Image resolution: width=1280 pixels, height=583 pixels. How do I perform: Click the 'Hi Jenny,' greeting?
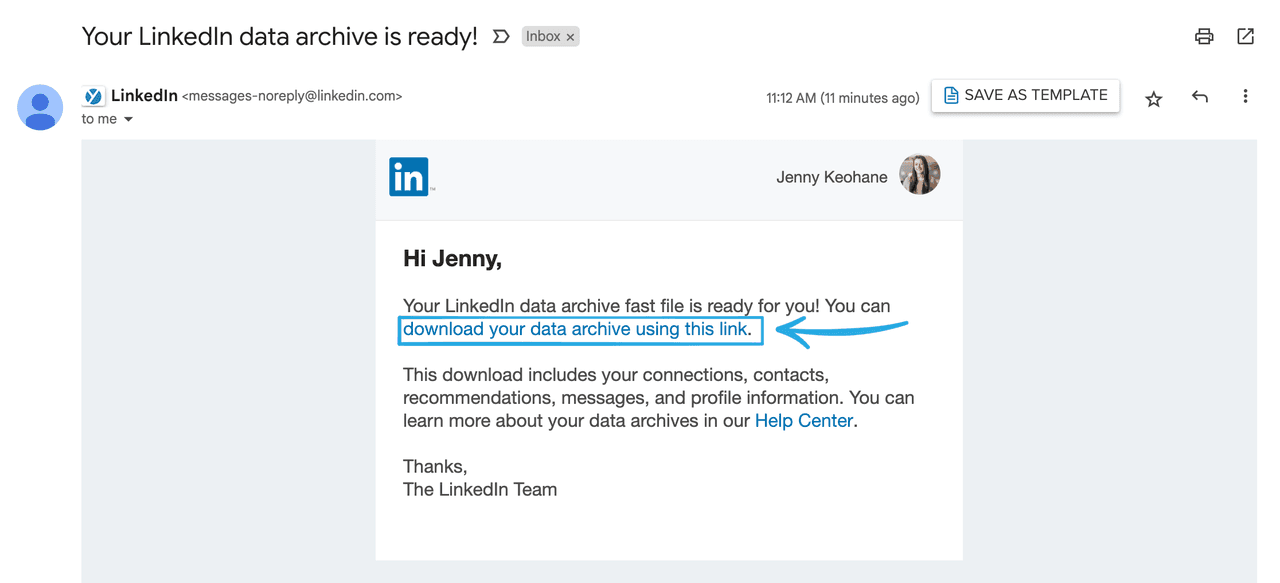pos(452,259)
